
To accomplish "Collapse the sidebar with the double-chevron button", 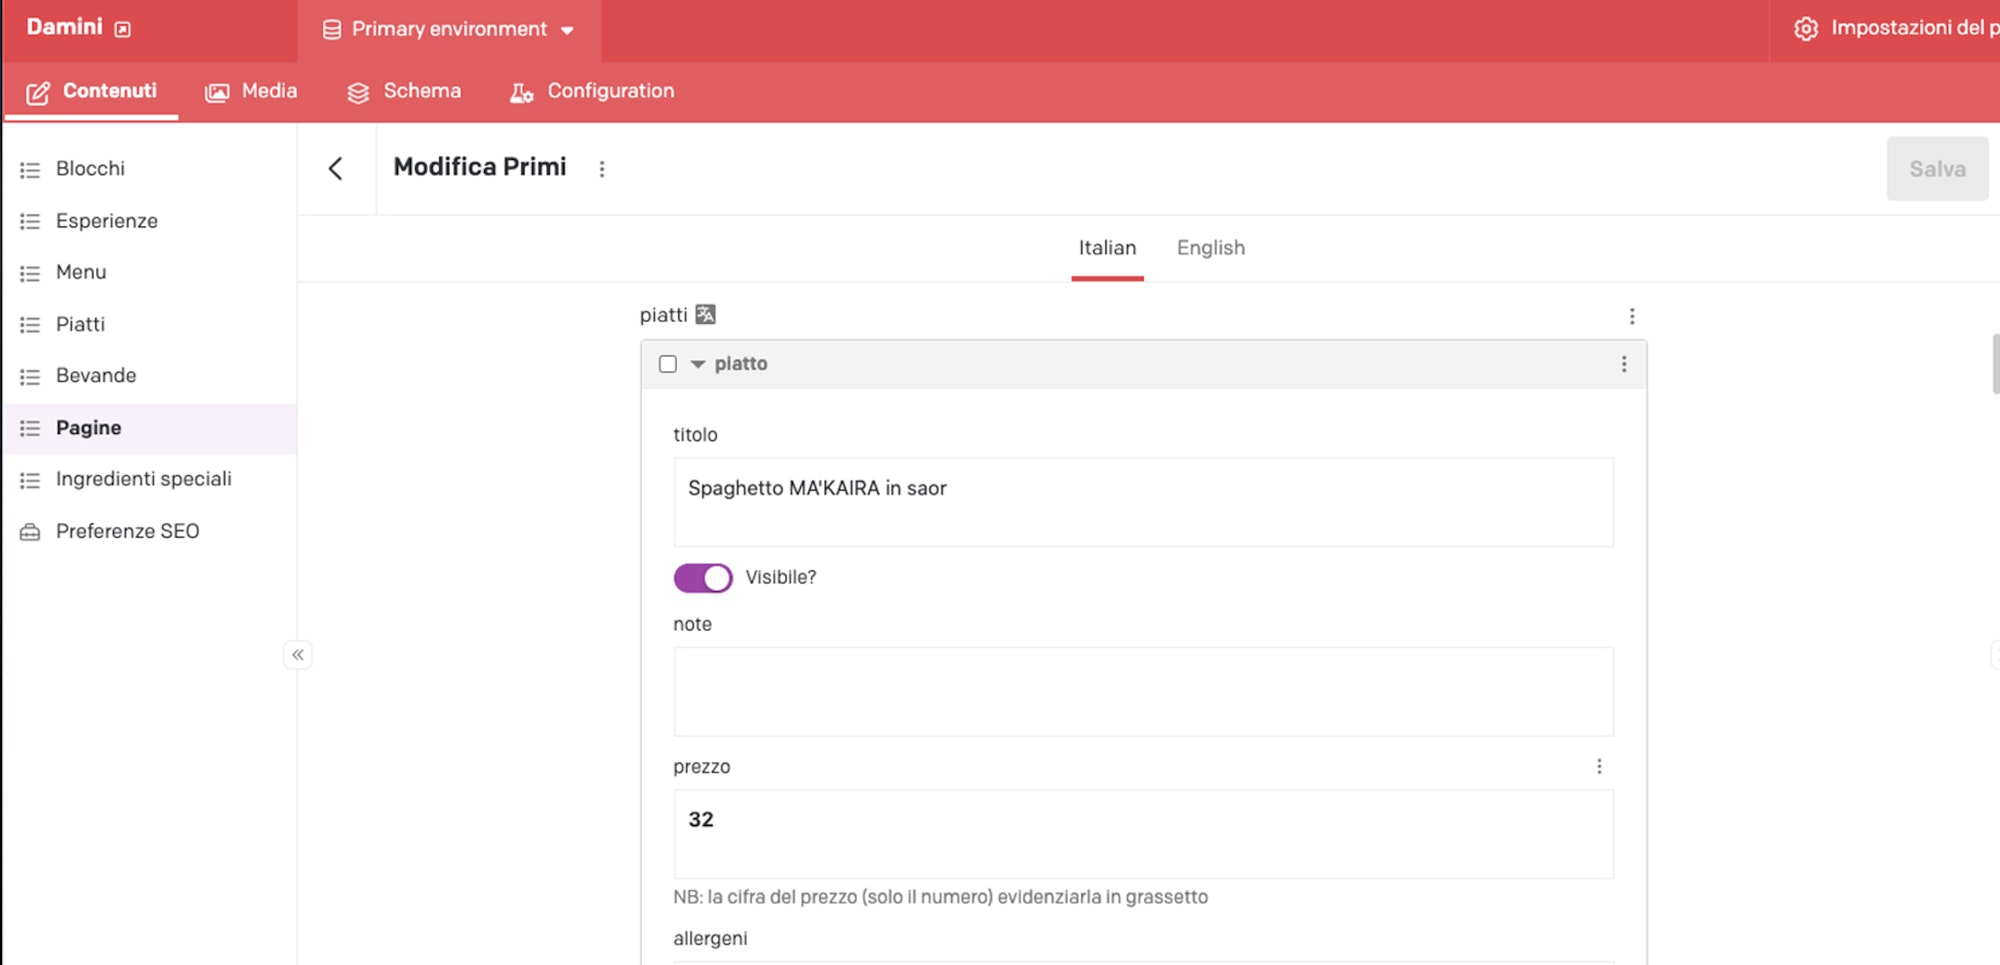I will [298, 655].
